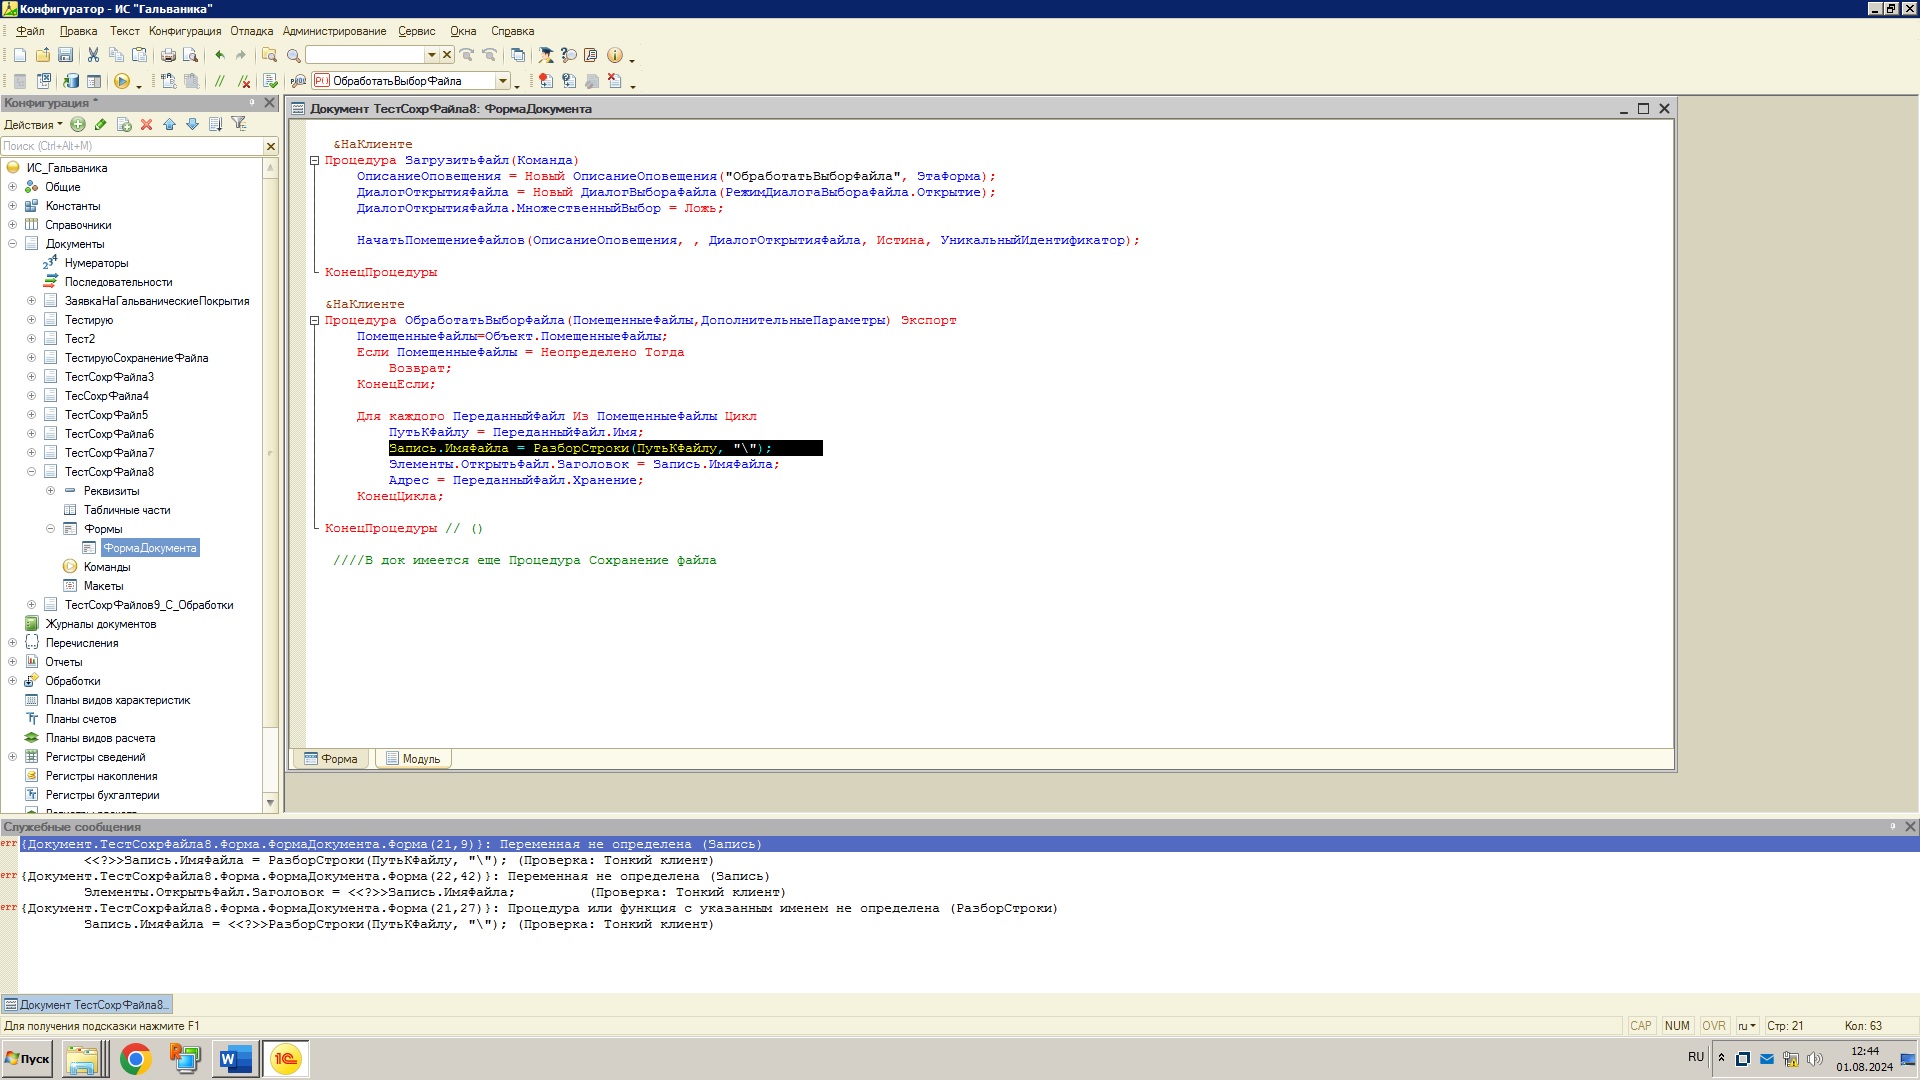Open the Файл menu
The image size is (1920, 1080).
point(30,31)
